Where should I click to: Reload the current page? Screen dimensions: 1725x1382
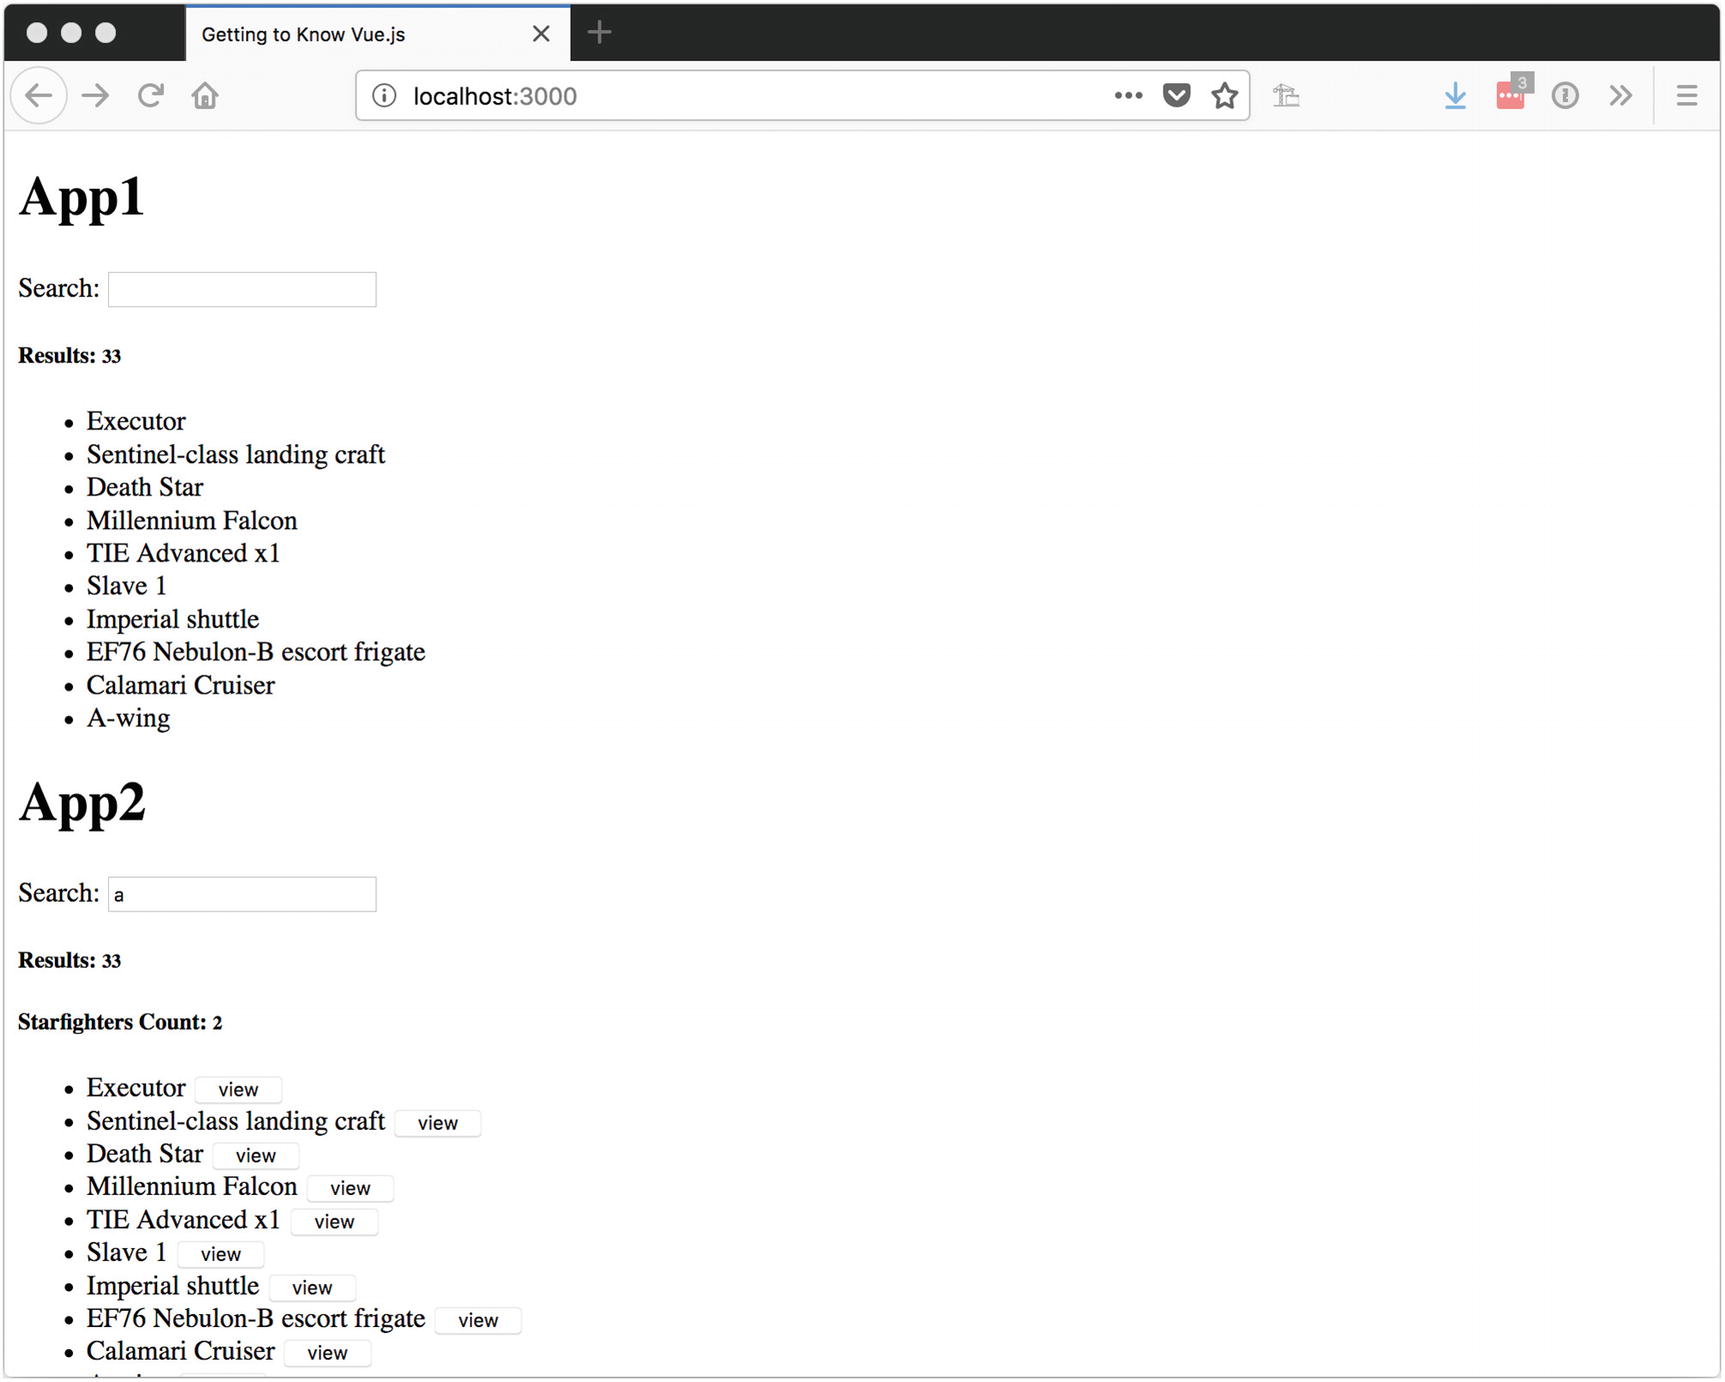[x=151, y=96]
